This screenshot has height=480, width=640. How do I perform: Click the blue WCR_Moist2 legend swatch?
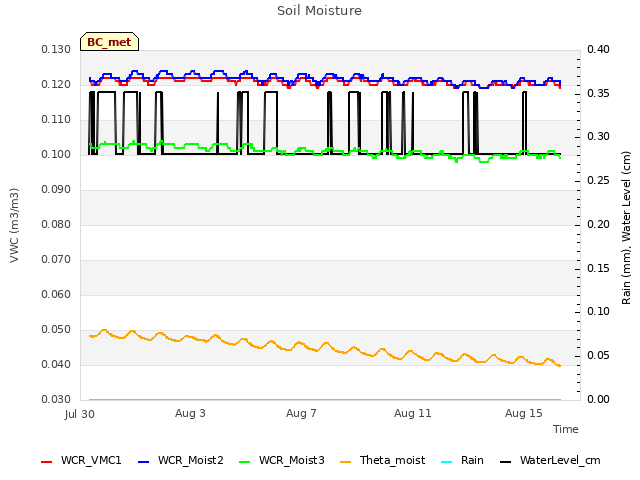[144, 462]
